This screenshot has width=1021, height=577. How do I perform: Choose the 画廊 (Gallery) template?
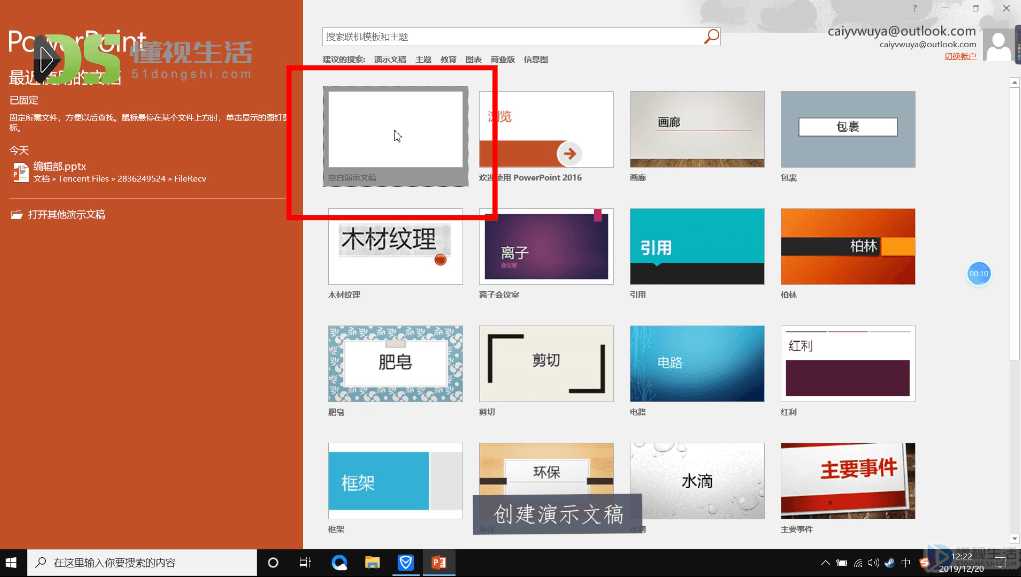tap(697, 130)
